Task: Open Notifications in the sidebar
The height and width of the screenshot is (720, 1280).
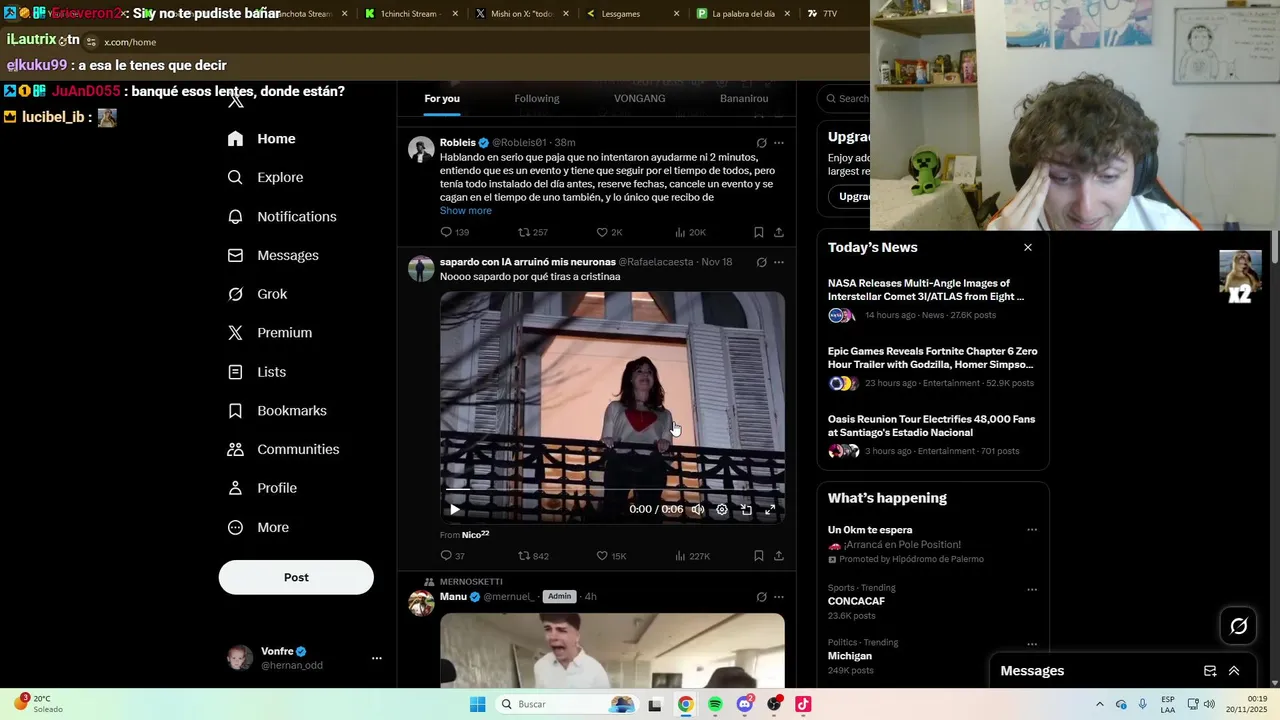Action: point(282,216)
